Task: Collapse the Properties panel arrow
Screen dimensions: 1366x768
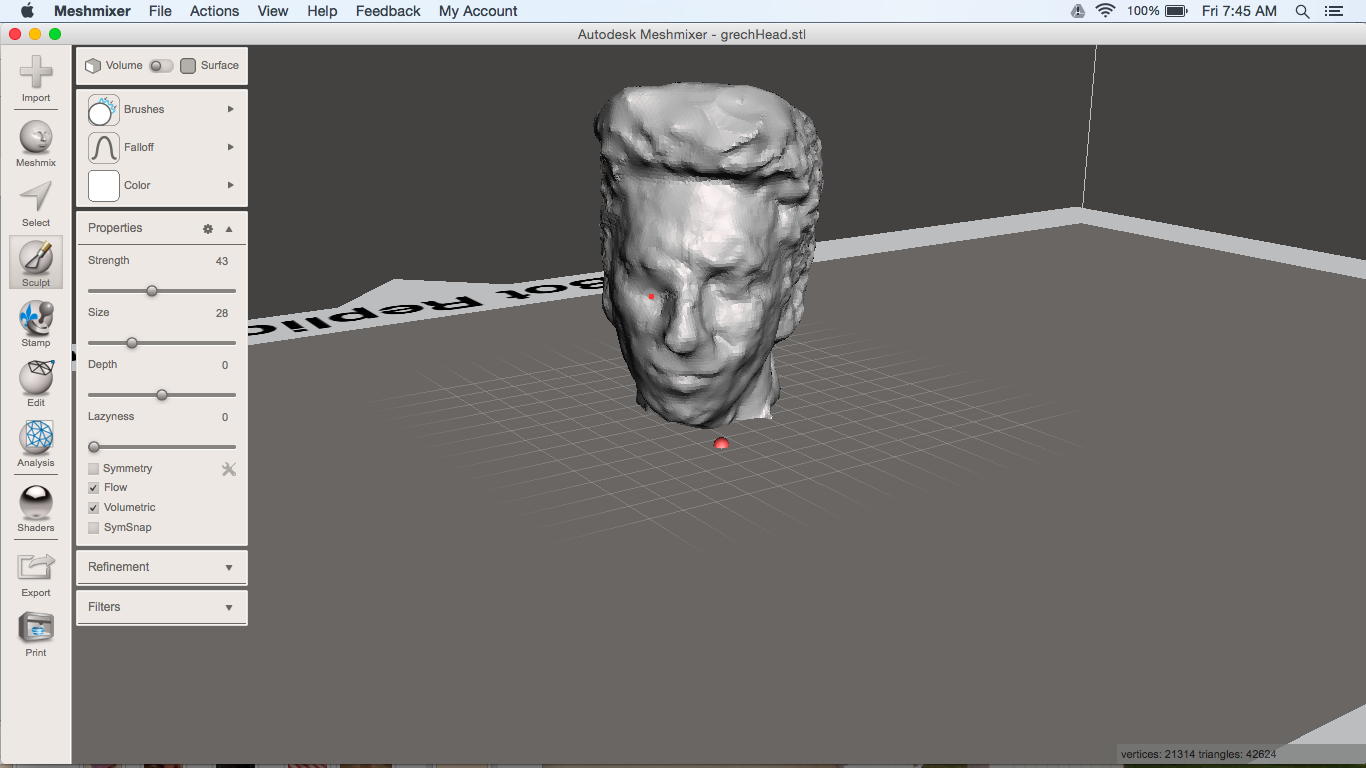Action: coord(229,229)
